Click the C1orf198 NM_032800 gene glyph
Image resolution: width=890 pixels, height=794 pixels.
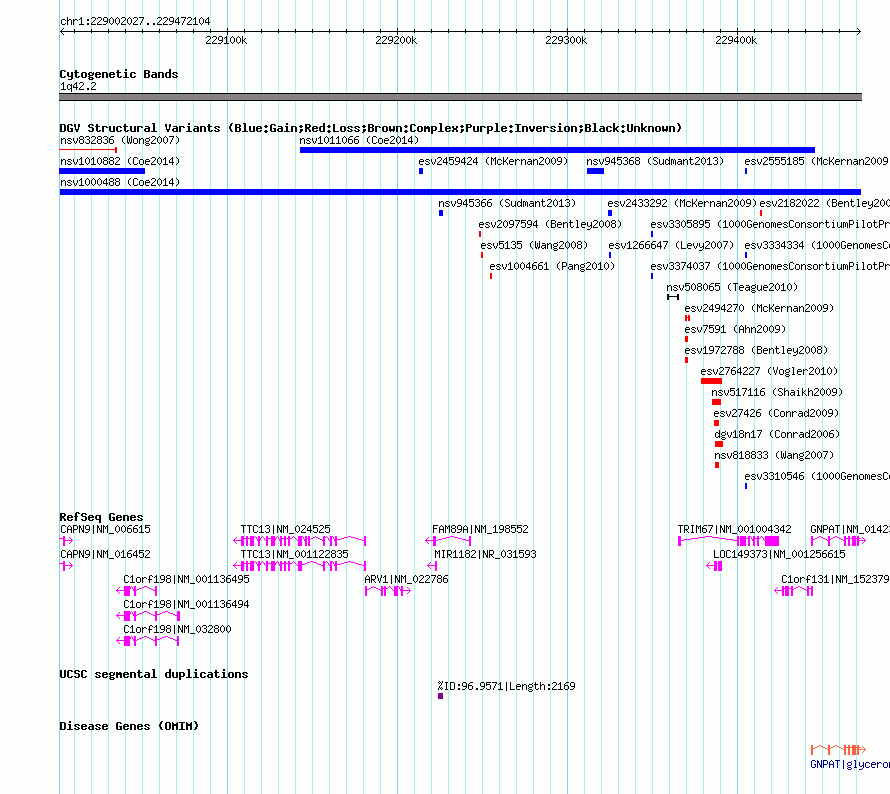click(x=148, y=641)
